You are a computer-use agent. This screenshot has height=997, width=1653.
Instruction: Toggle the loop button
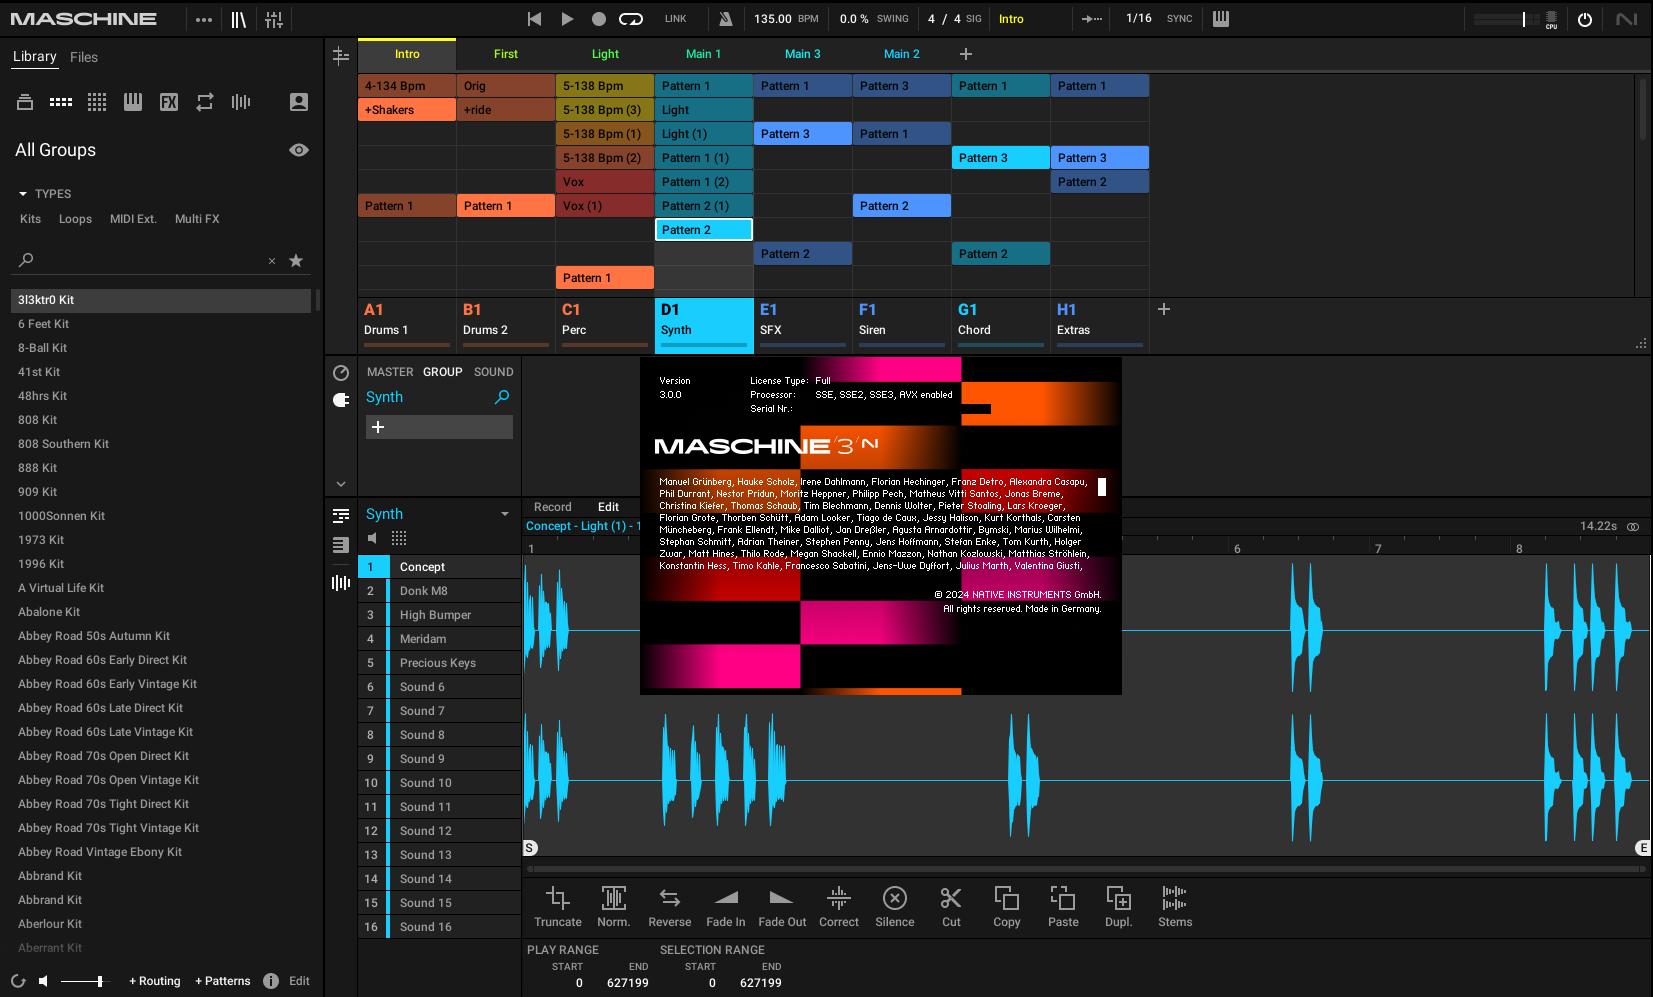point(631,19)
